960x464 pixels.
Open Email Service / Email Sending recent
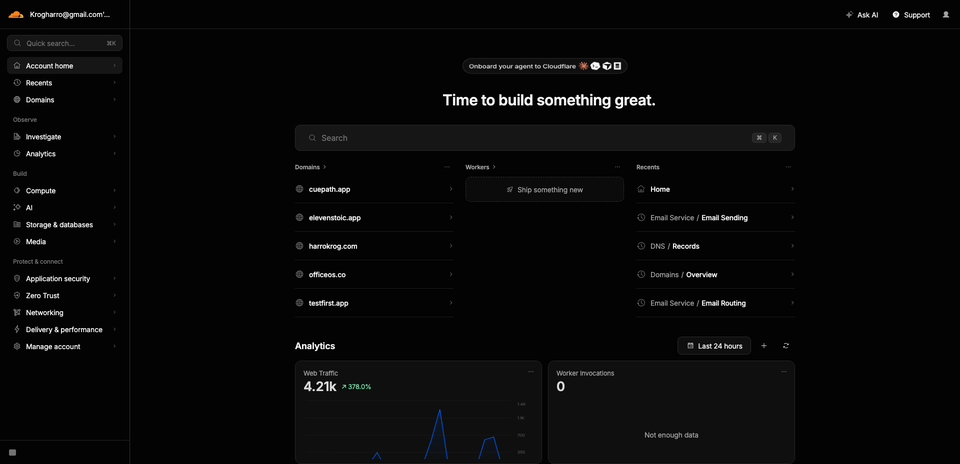pyautogui.click(x=716, y=217)
